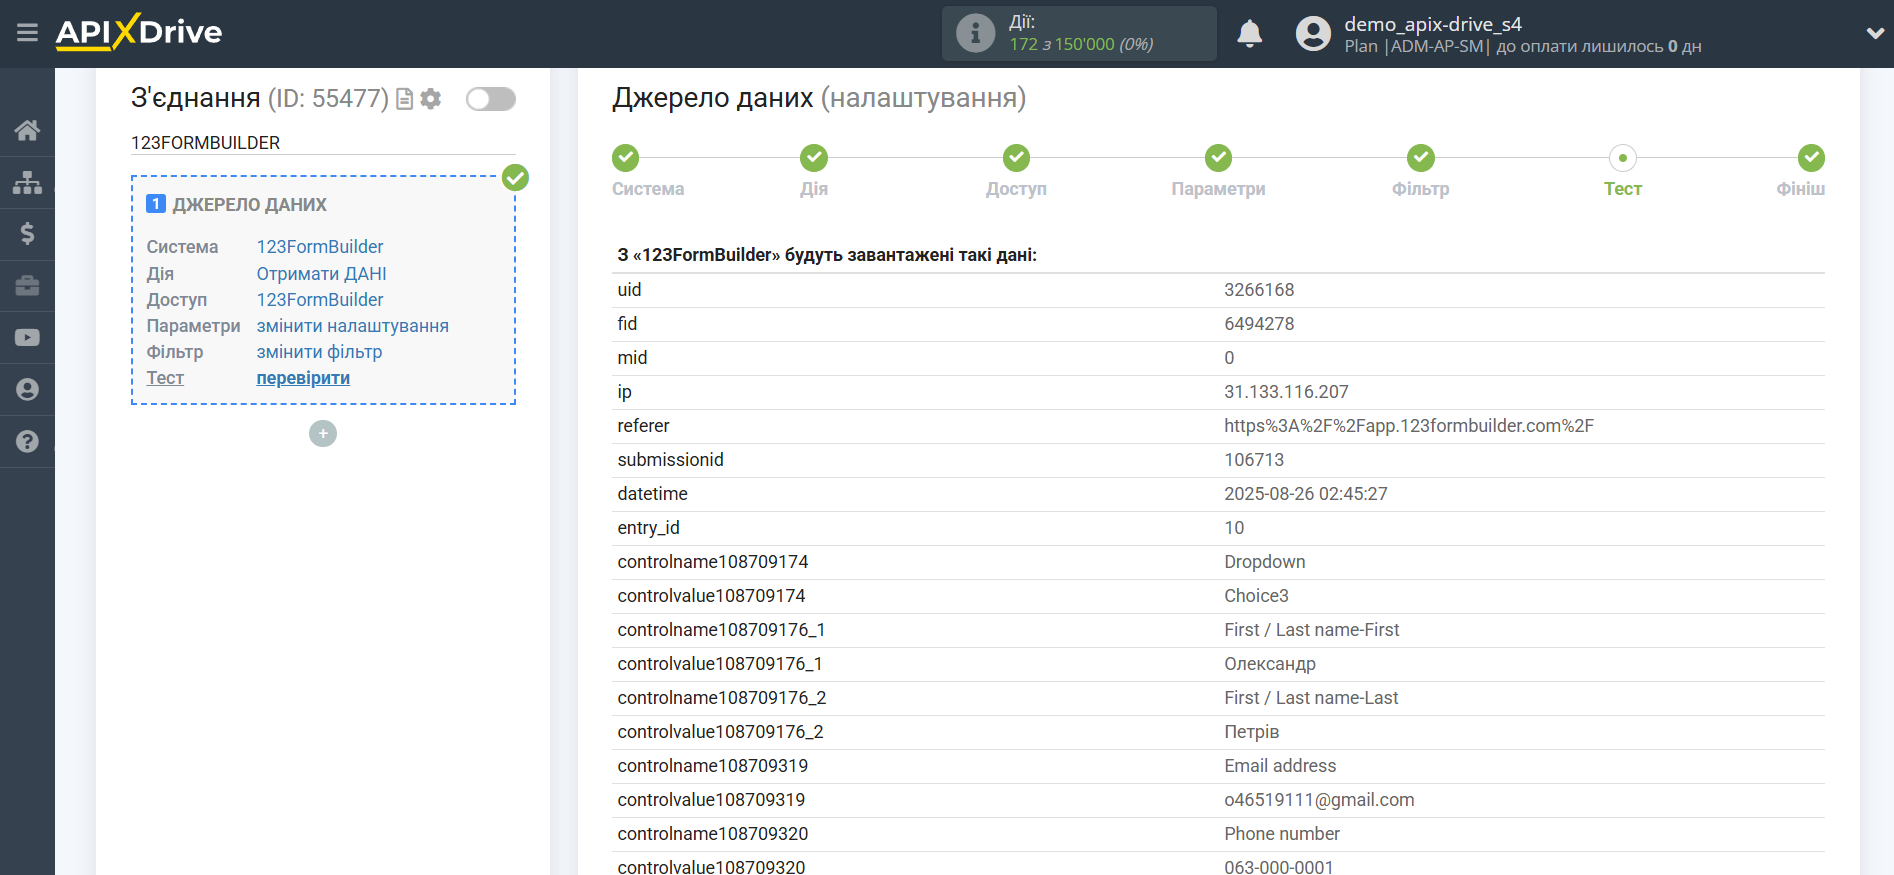The image size is (1894, 875).
Task: Click the 123FormBuilder access link
Action: pyautogui.click(x=320, y=299)
